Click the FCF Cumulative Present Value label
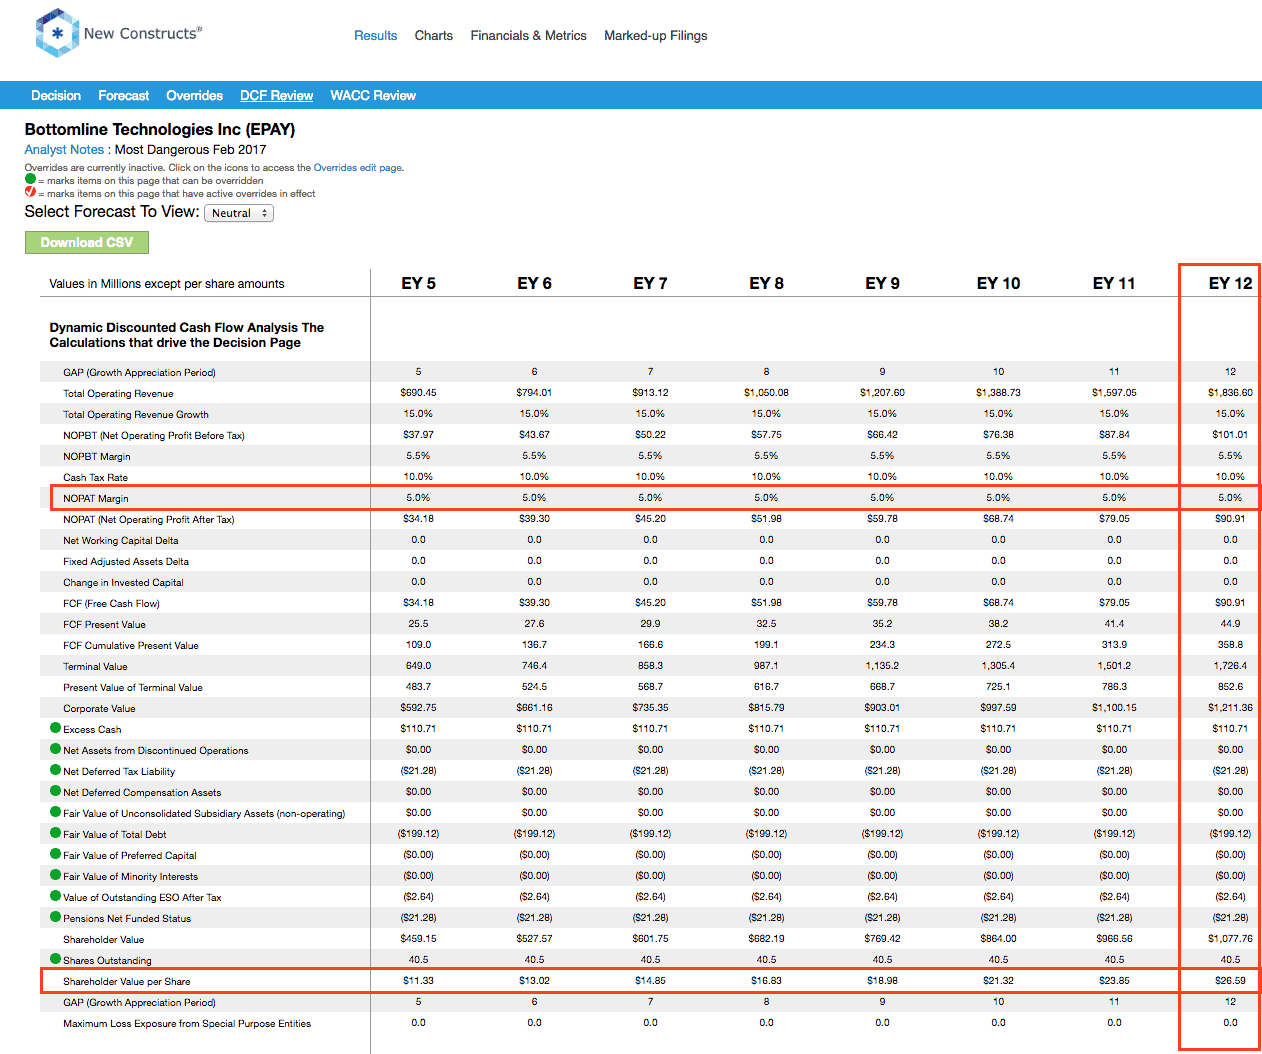This screenshot has width=1262, height=1054. (131, 645)
